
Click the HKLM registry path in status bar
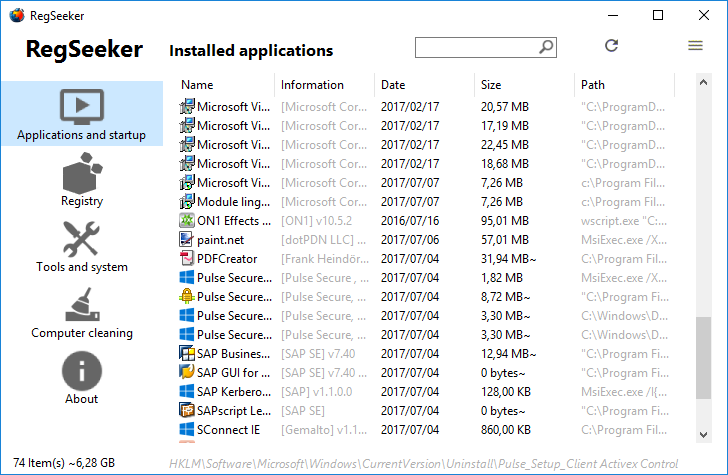pyautogui.click(x=423, y=464)
